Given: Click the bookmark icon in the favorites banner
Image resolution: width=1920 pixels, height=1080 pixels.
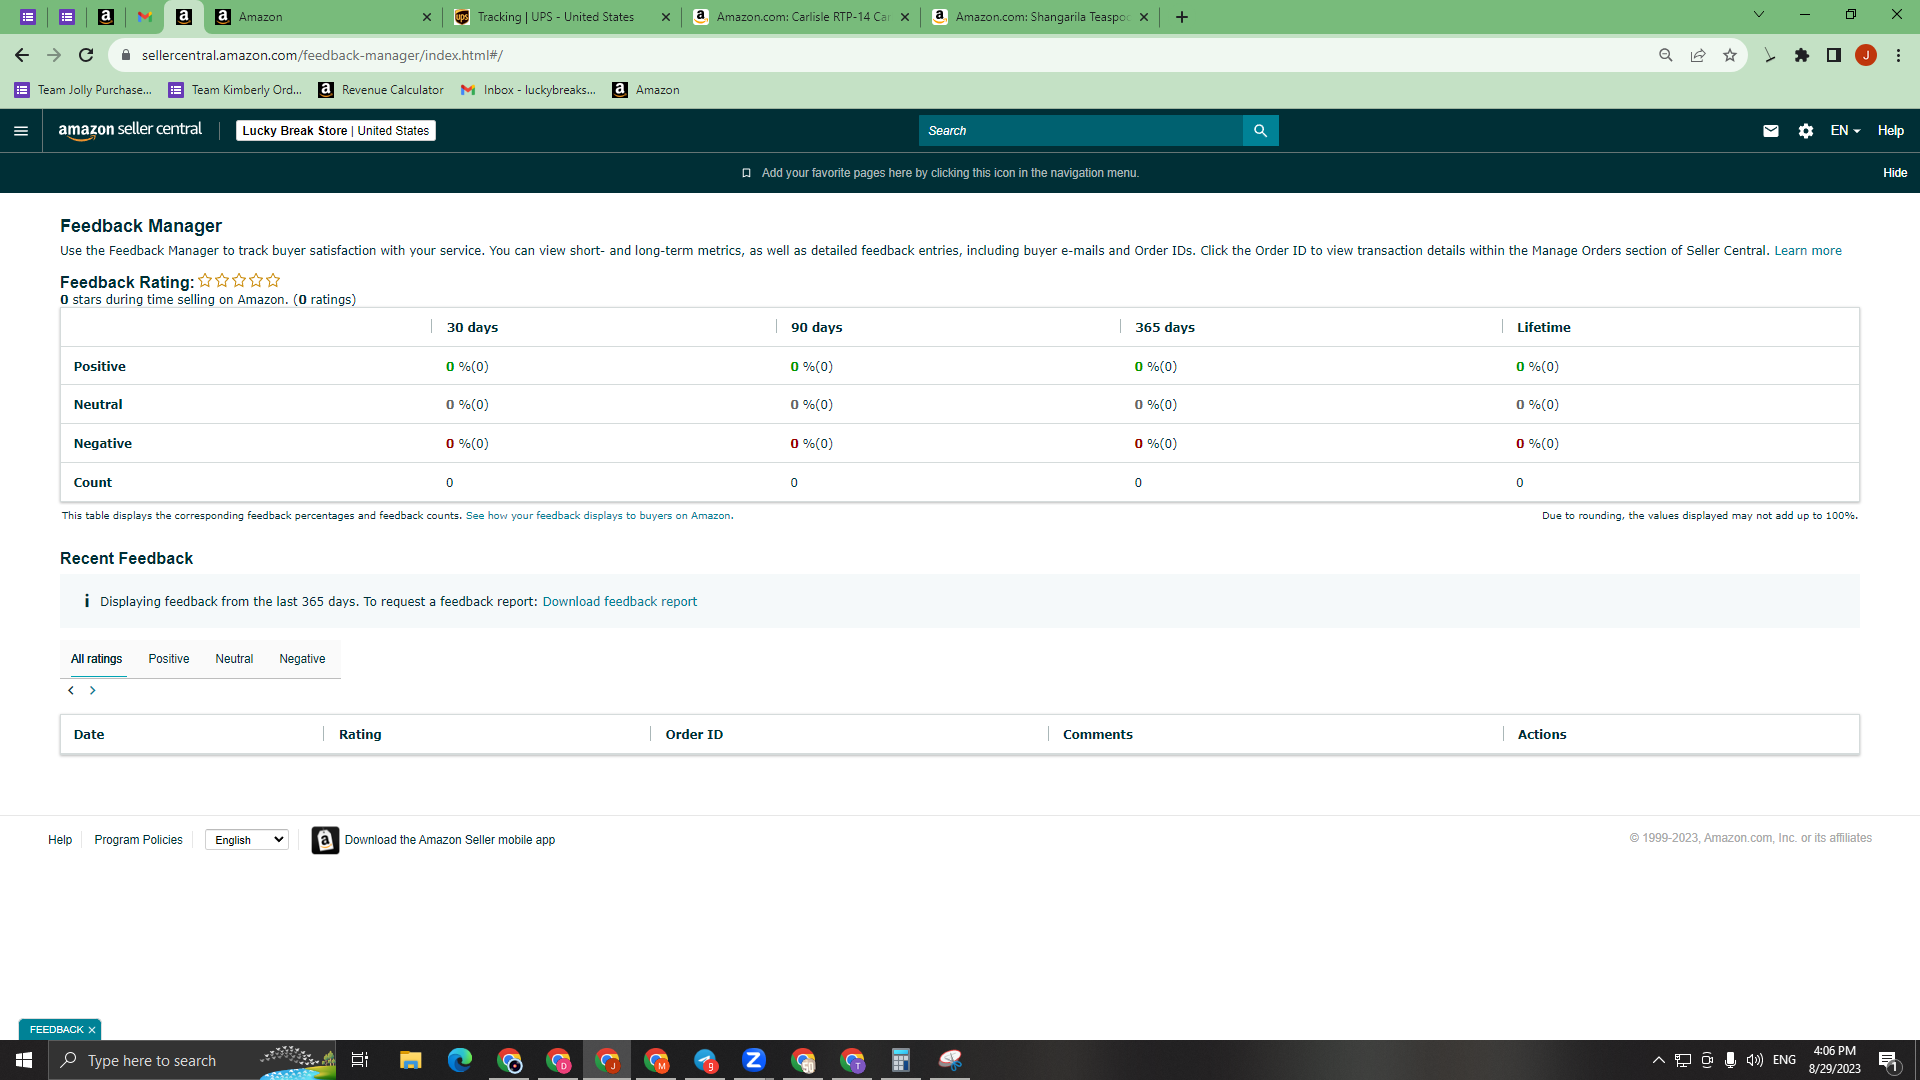Looking at the screenshot, I should tap(746, 173).
